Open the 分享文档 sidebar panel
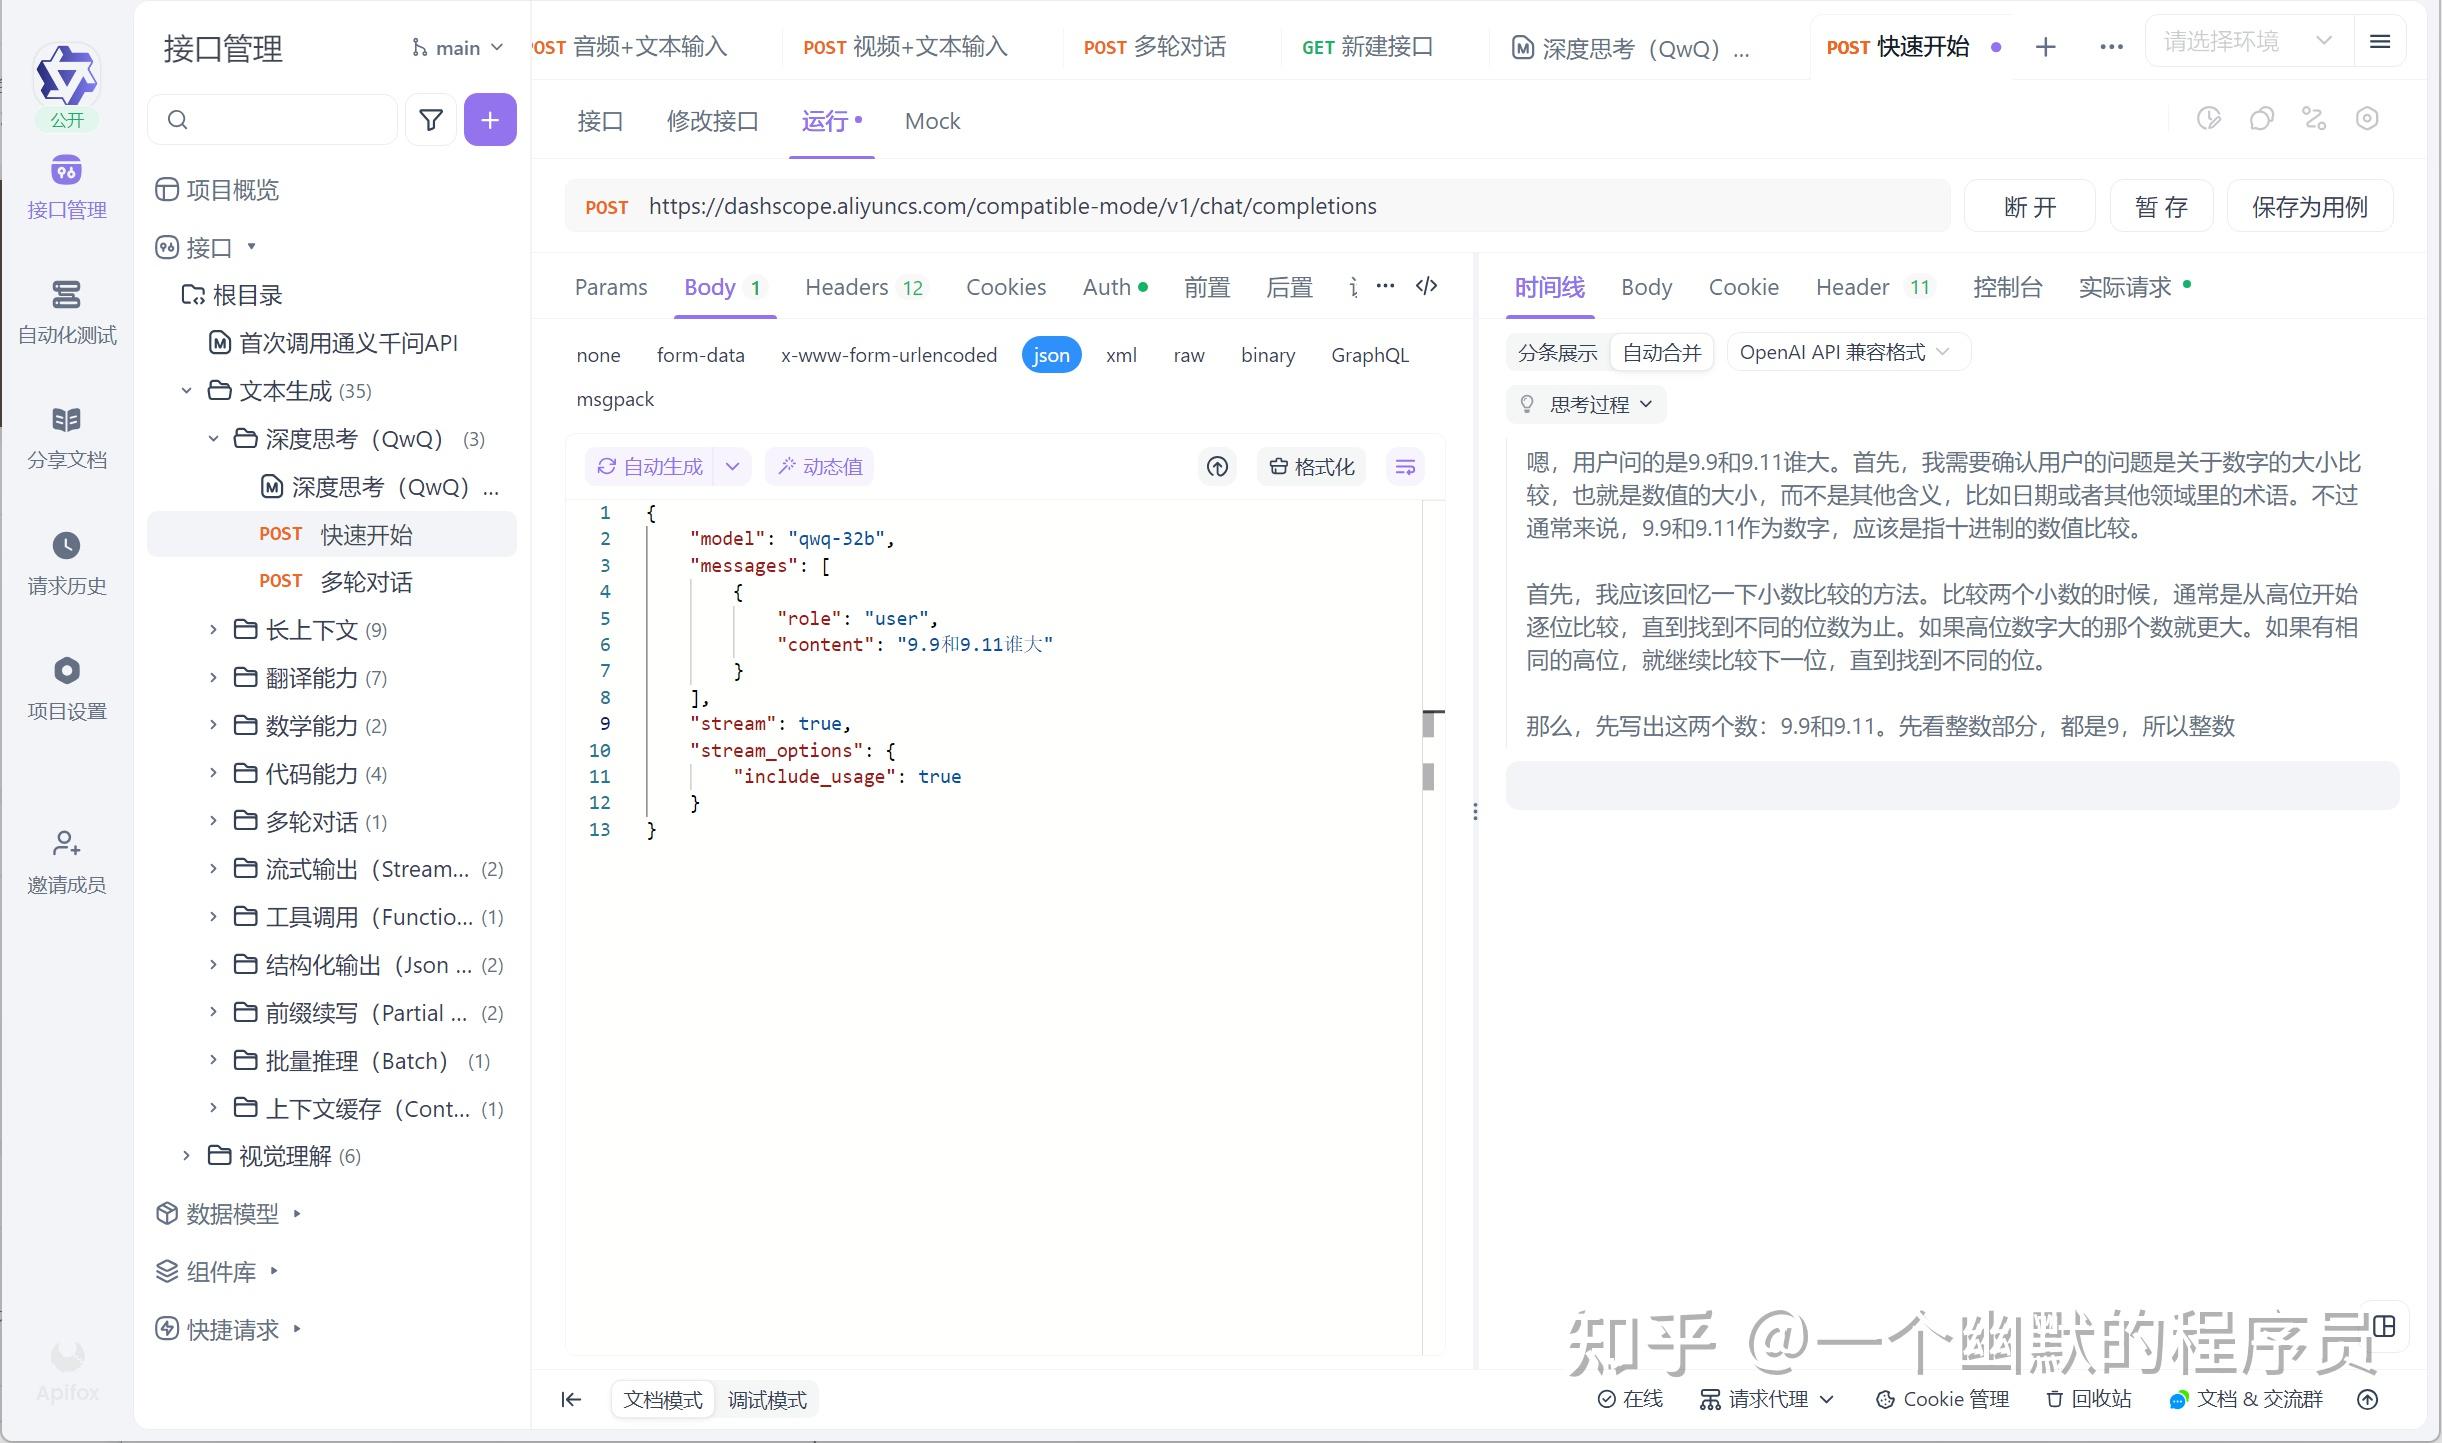The width and height of the screenshot is (2442, 1443). tap(65, 435)
